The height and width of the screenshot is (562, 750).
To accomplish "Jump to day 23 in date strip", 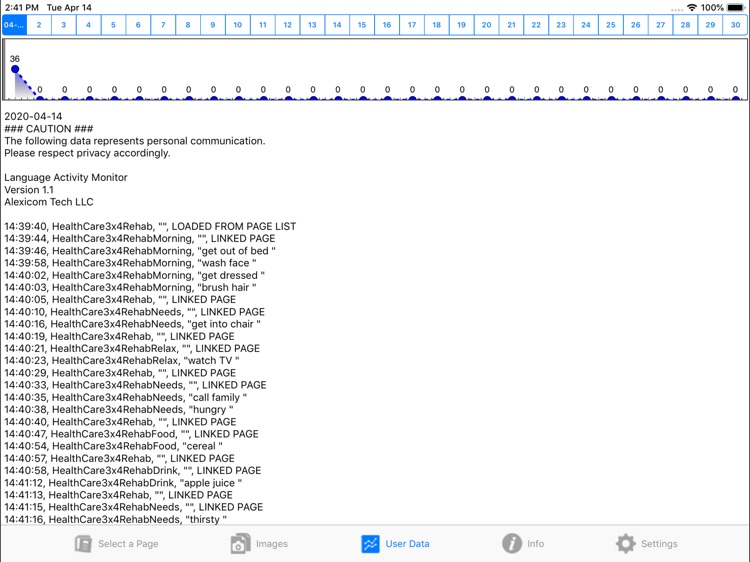I will tap(561, 25).
